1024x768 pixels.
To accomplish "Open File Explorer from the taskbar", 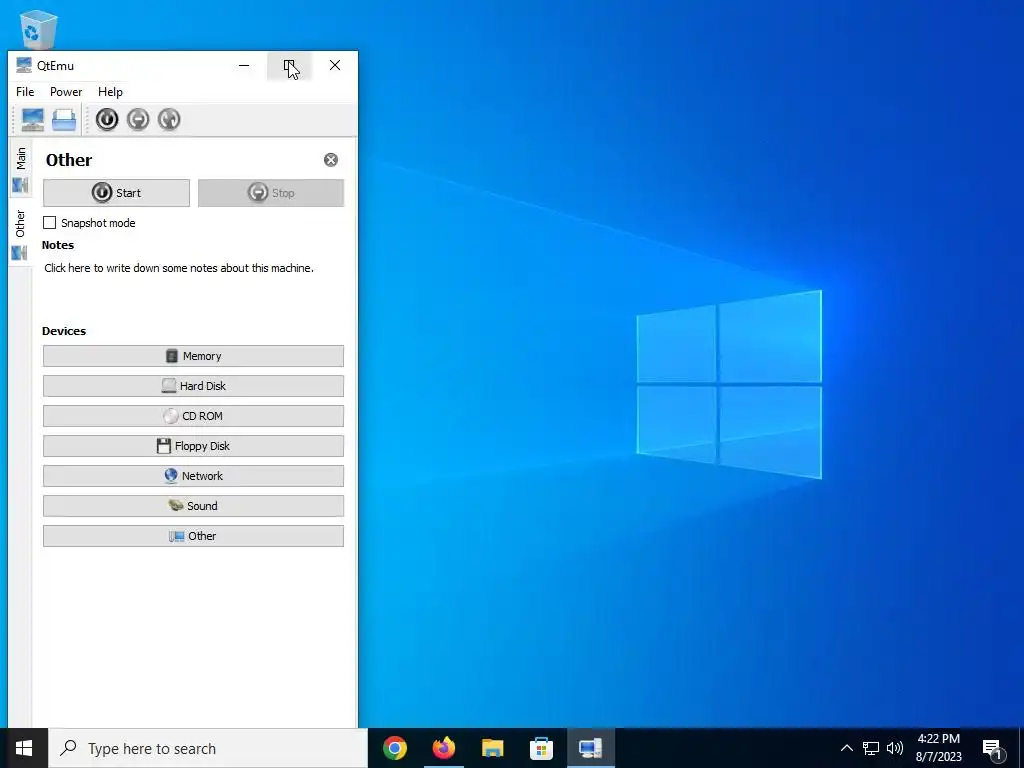I will [493, 748].
